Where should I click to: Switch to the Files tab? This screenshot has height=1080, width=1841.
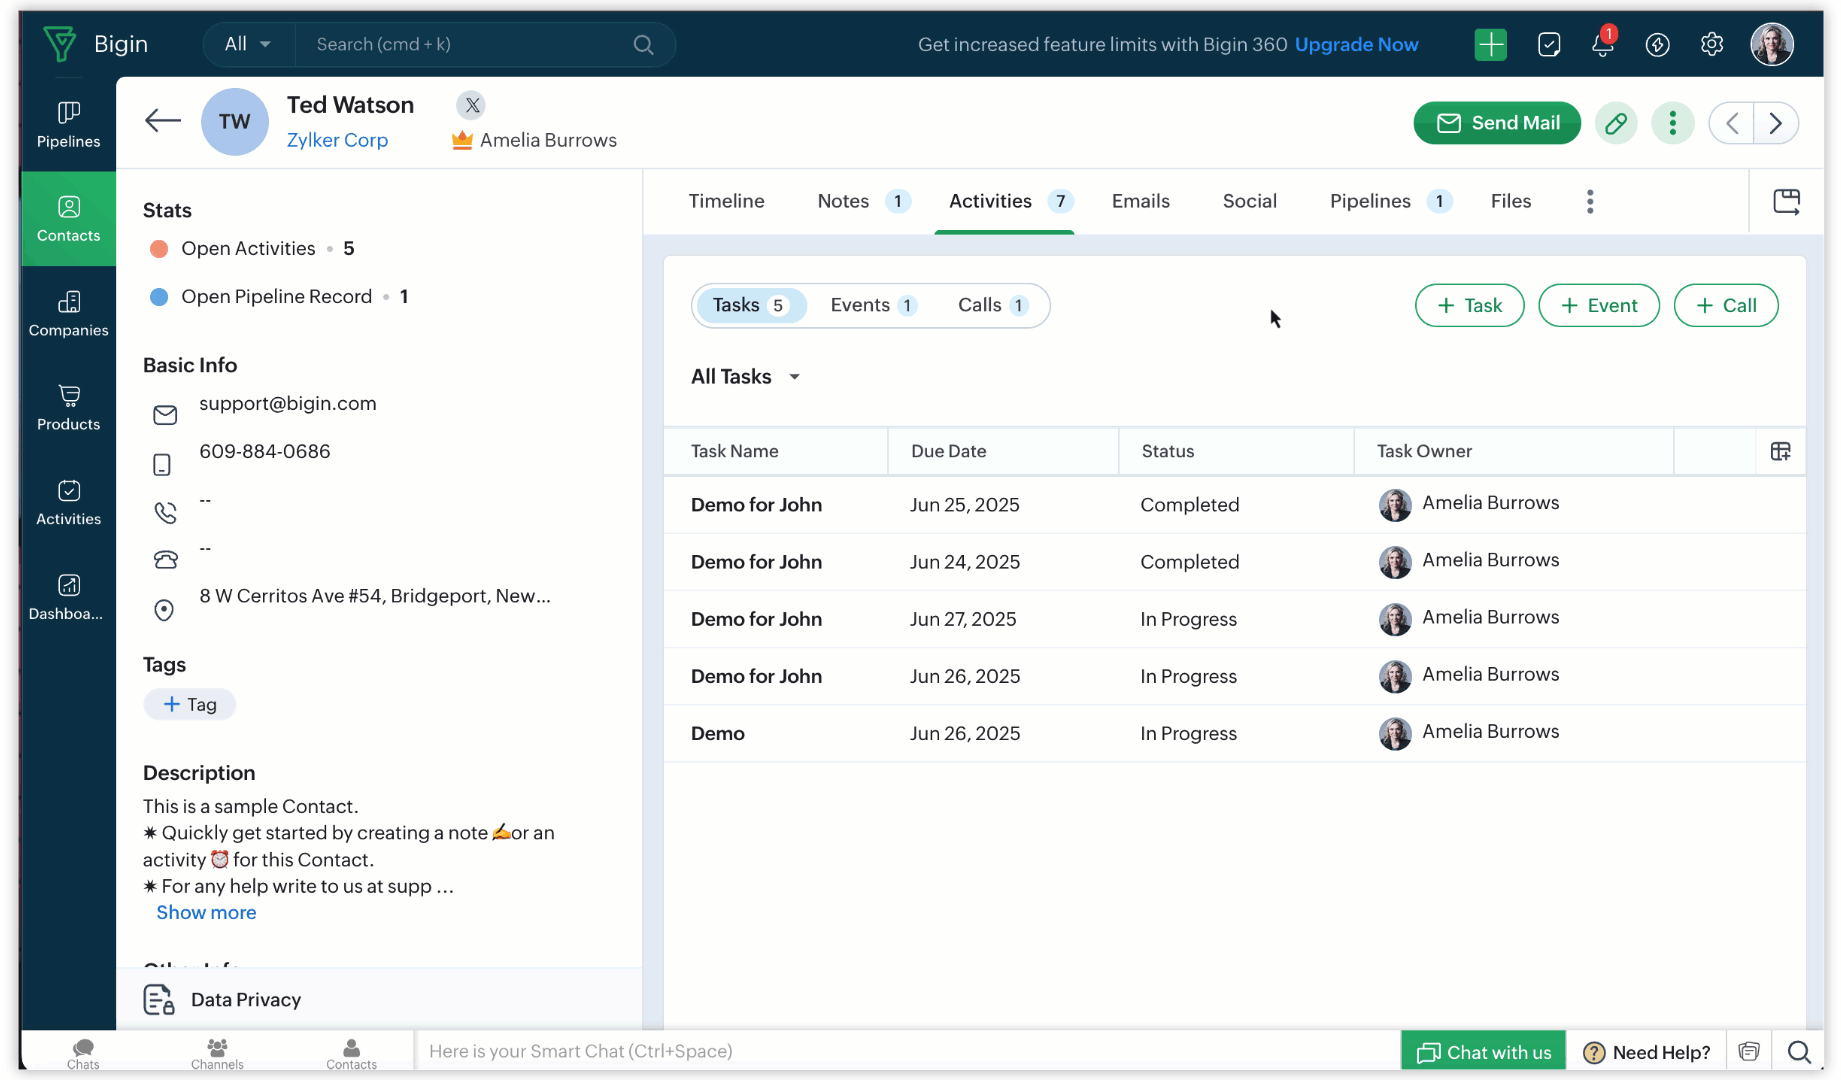1510,201
